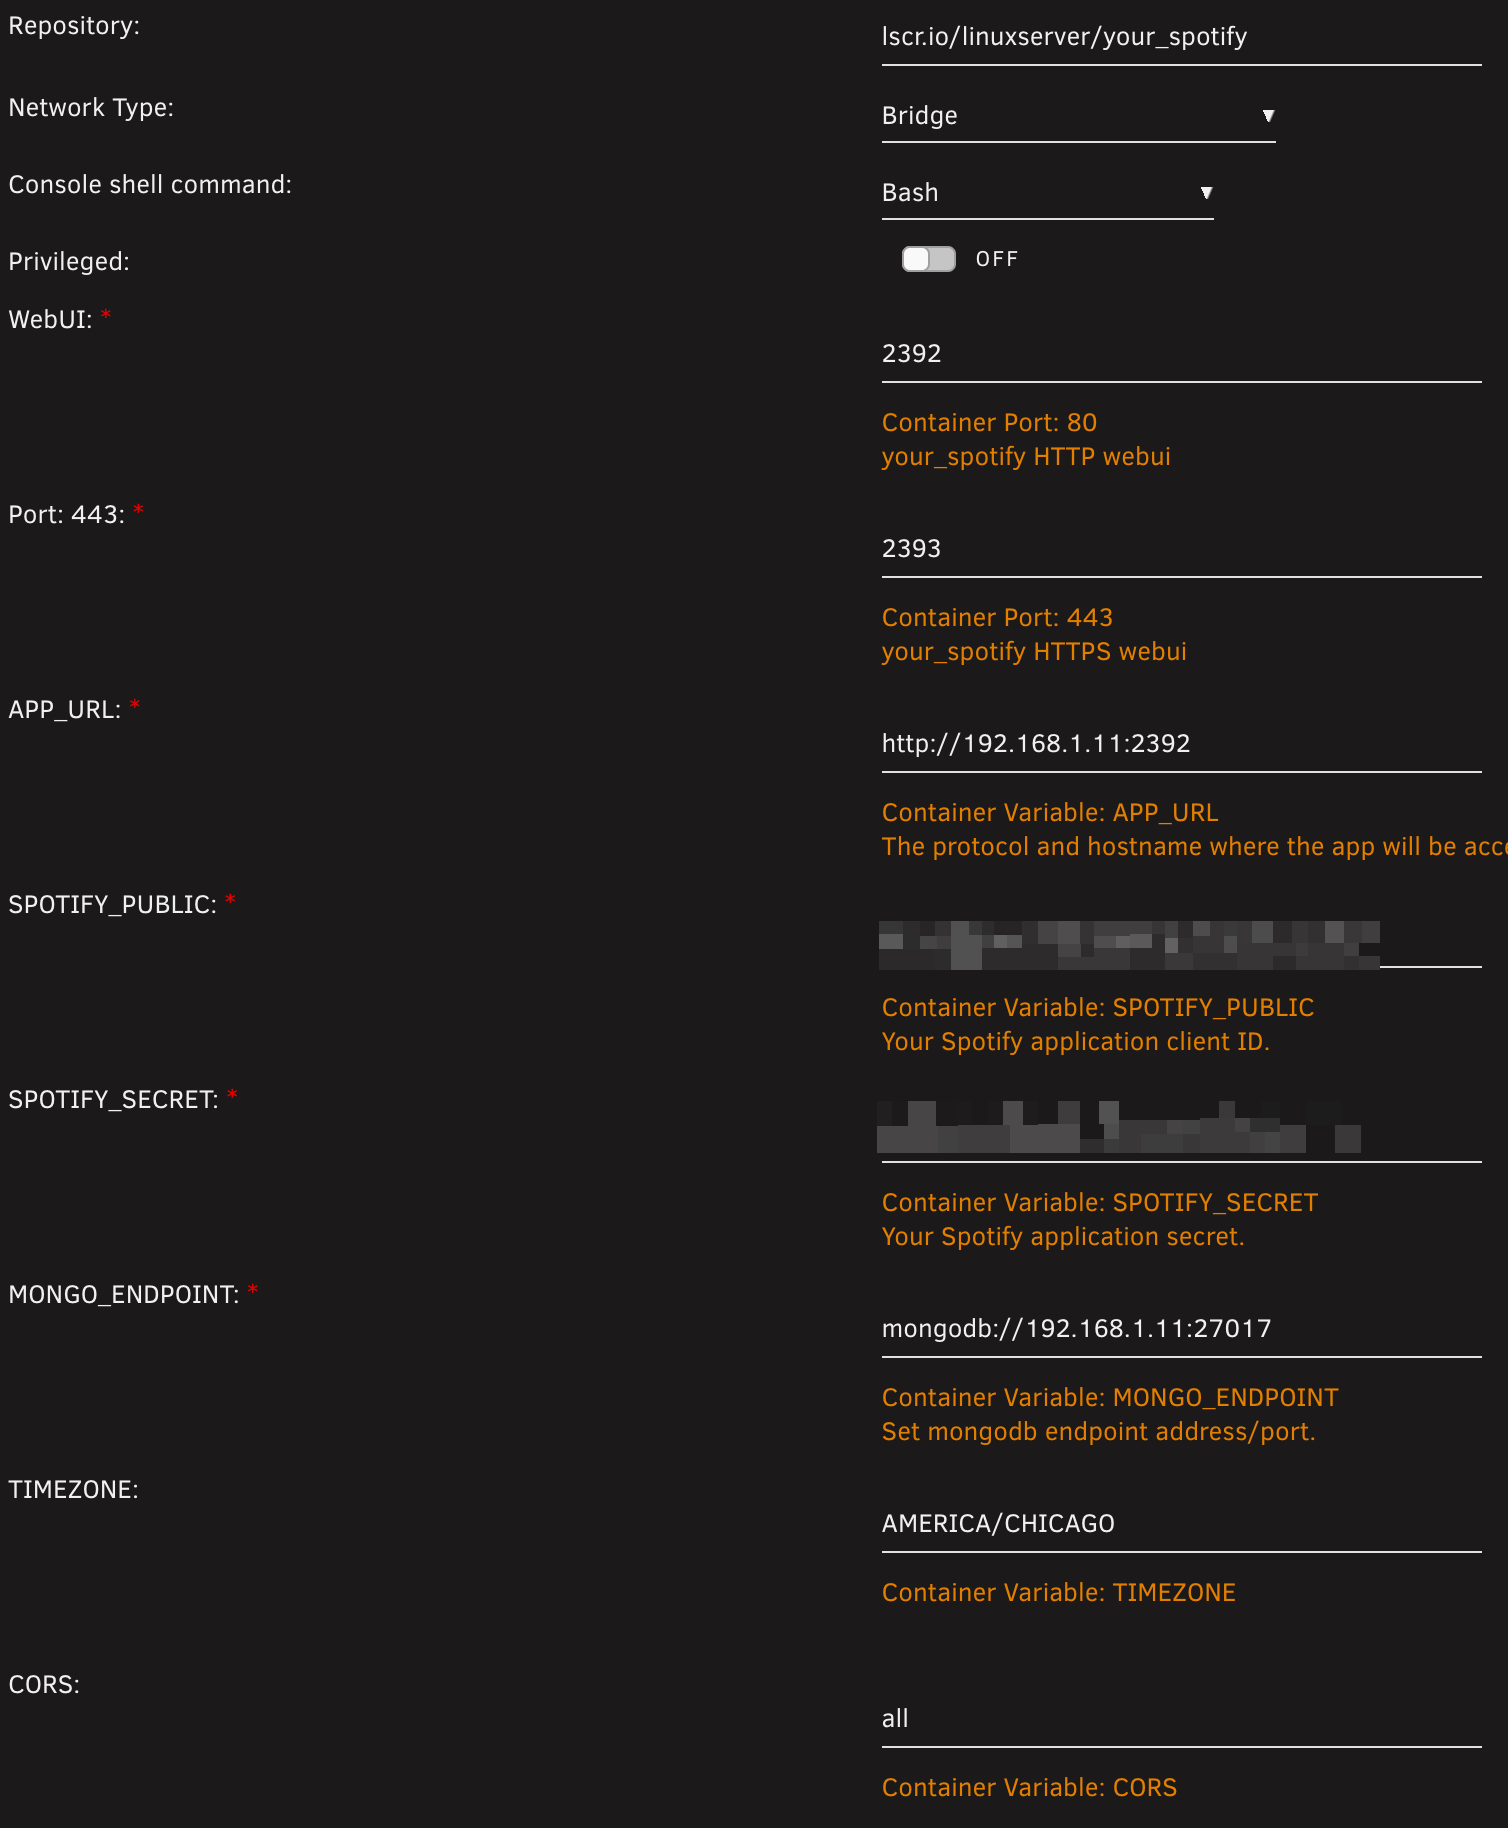Image resolution: width=1508 pixels, height=1828 pixels.
Task: Open the Console shell command dropdown
Action: click(x=1047, y=193)
